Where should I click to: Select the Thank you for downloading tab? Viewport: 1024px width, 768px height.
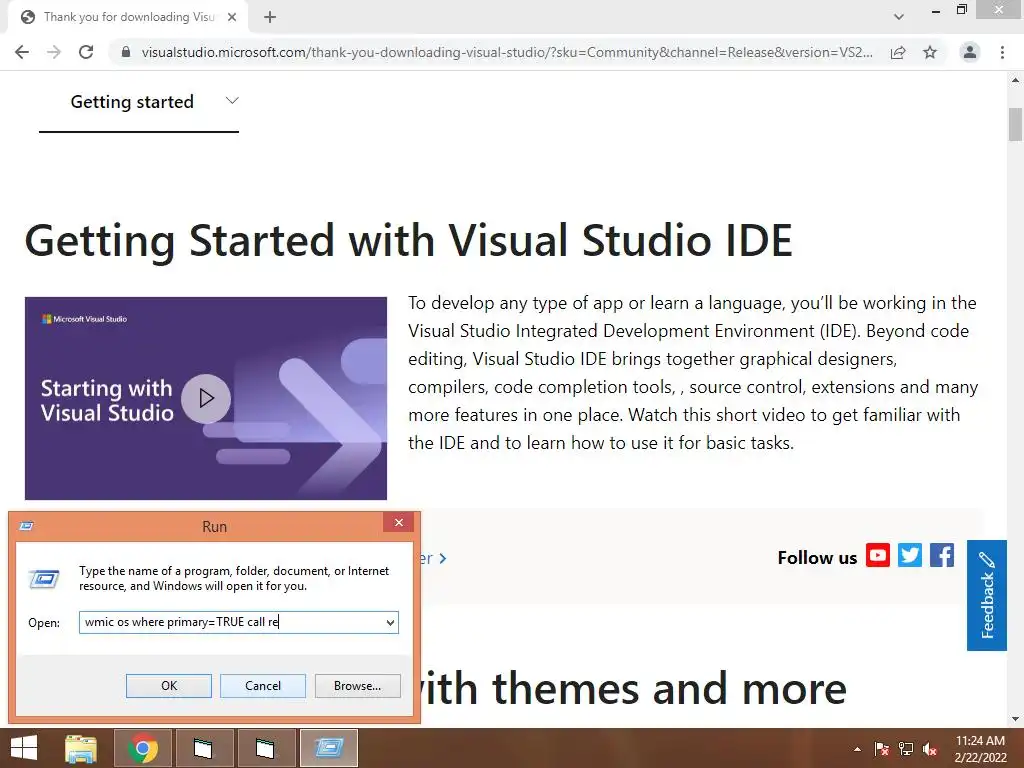(x=128, y=17)
